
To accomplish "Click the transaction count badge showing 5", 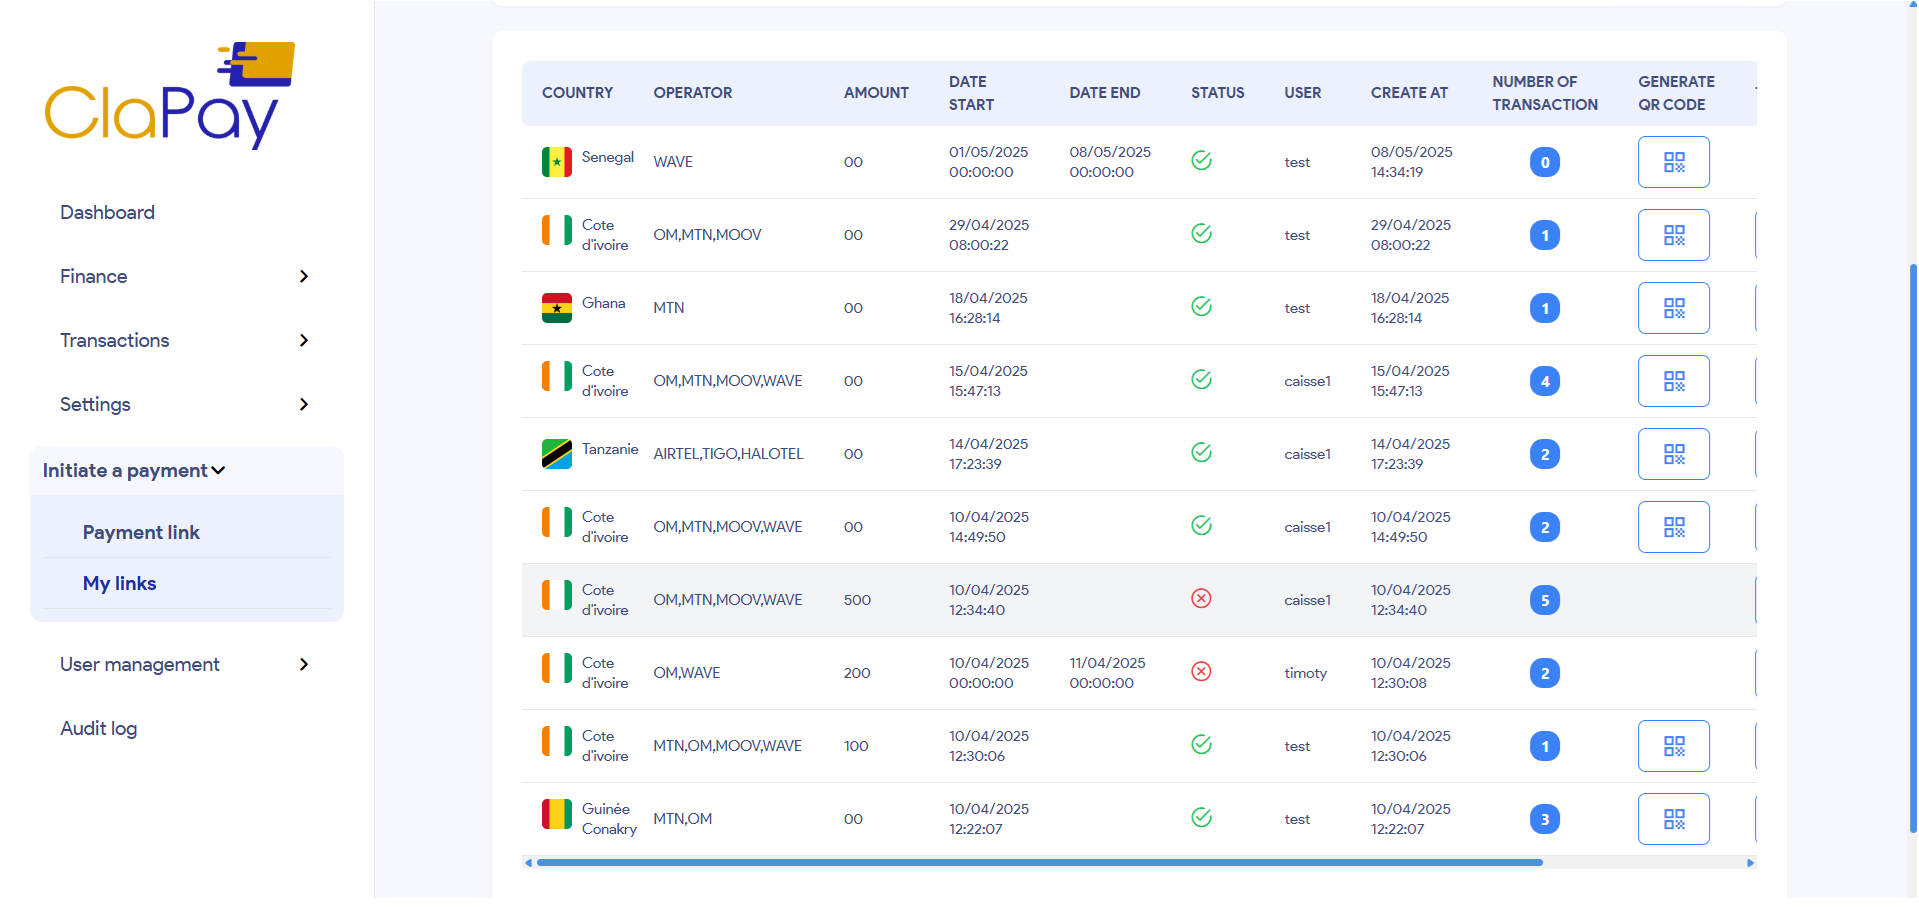I will [1544, 599].
